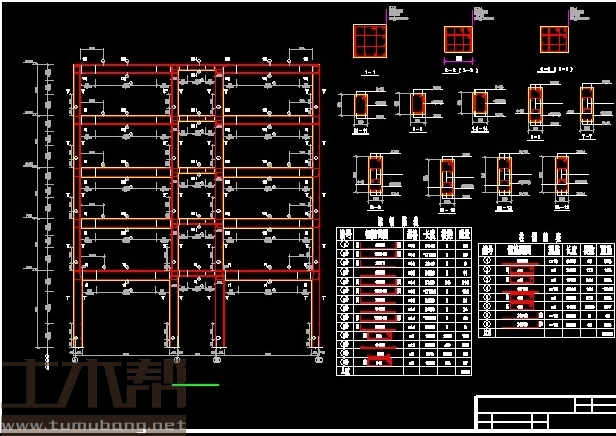Image resolution: width=616 pixels, height=436 pixels.
Task: Click header row of right rebar table
Action: tap(546, 249)
